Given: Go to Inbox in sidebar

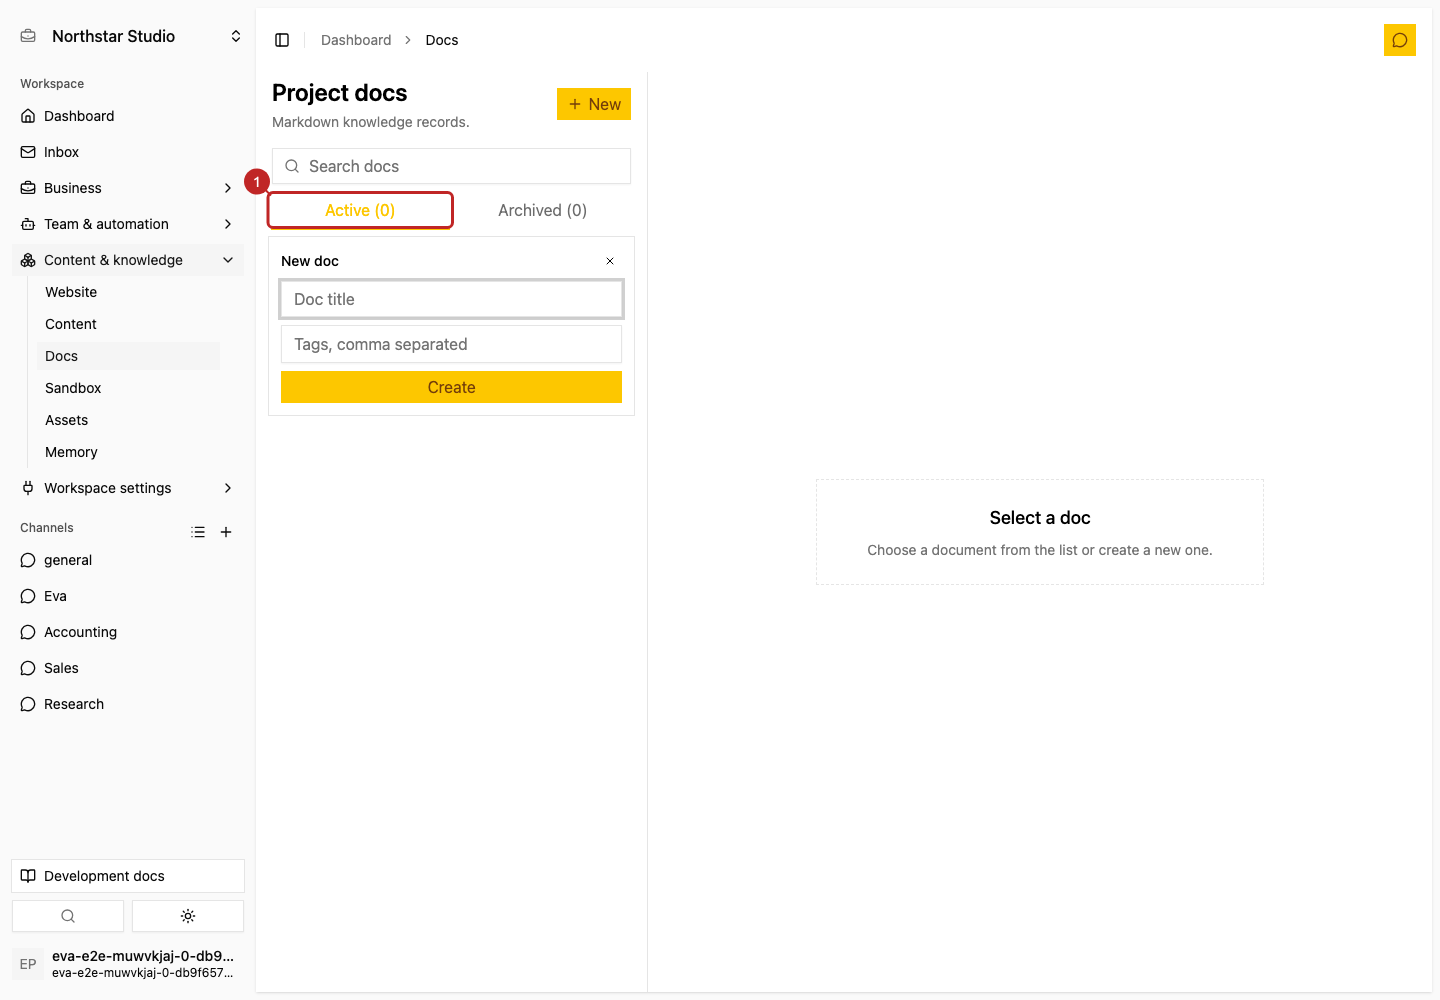Looking at the screenshot, I should 128,152.
